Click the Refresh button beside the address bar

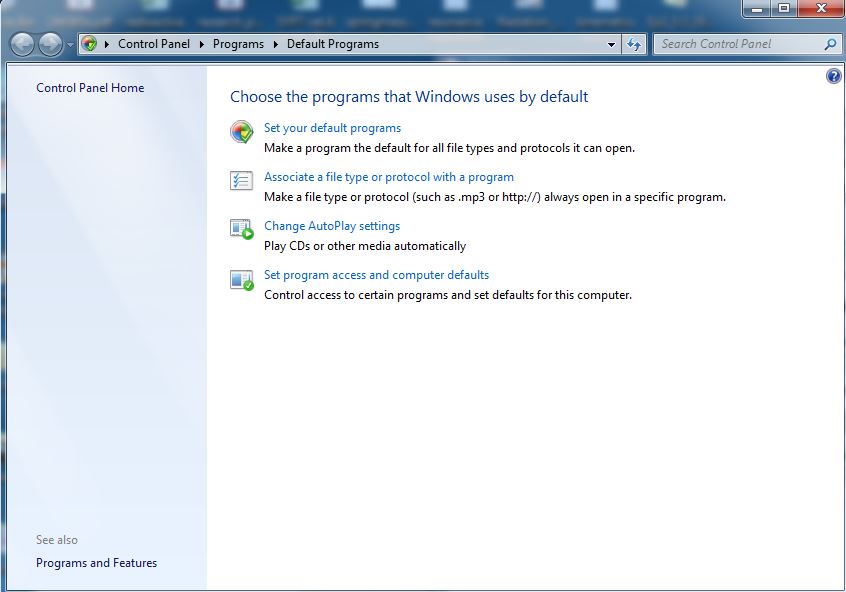click(x=634, y=44)
